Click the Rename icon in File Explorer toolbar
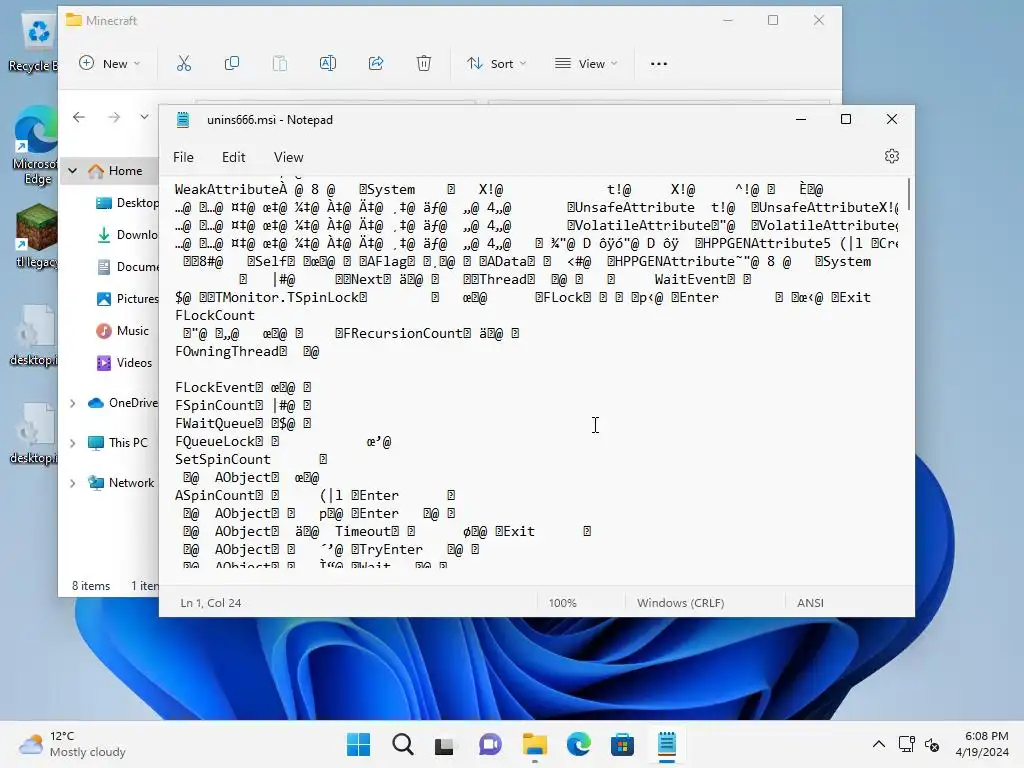The height and width of the screenshot is (768, 1024). [328, 63]
